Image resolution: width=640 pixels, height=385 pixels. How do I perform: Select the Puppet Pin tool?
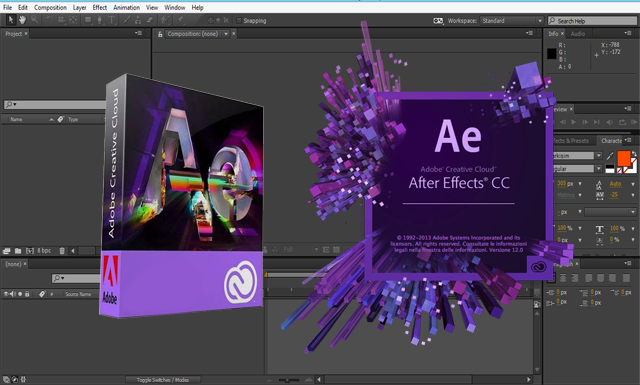click(180, 20)
